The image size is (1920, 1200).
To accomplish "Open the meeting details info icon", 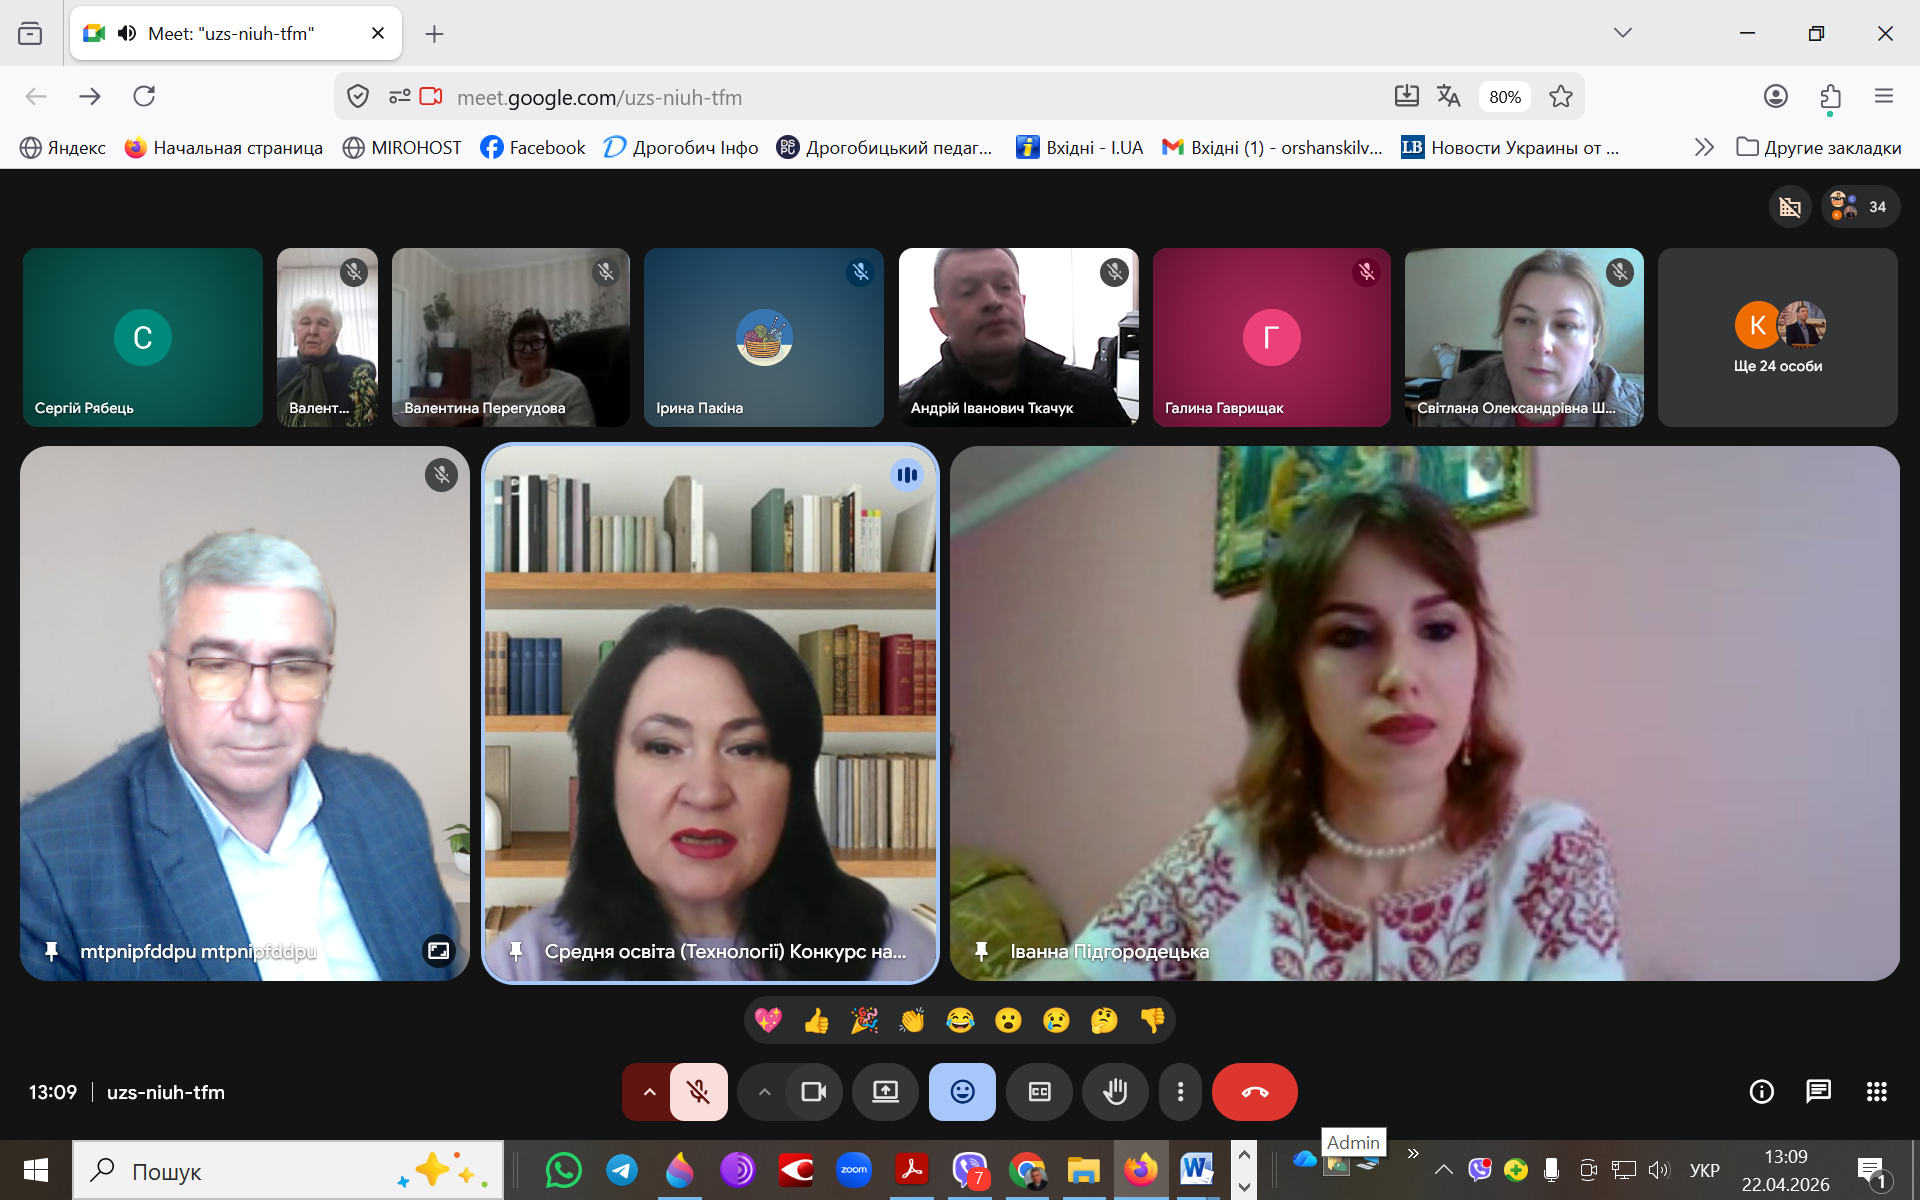I will click(1761, 1092).
